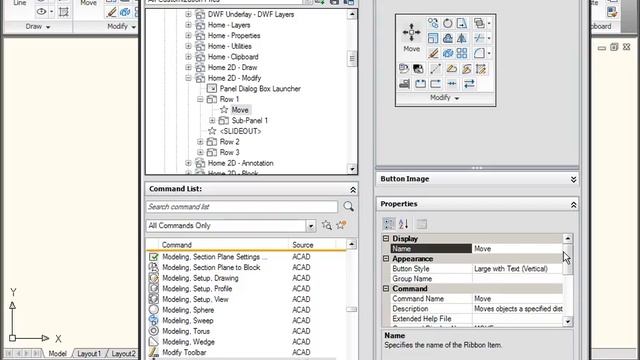Collapse the Display property category
Image resolution: width=640 pixels, height=360 pixels.
coord(386,238)
